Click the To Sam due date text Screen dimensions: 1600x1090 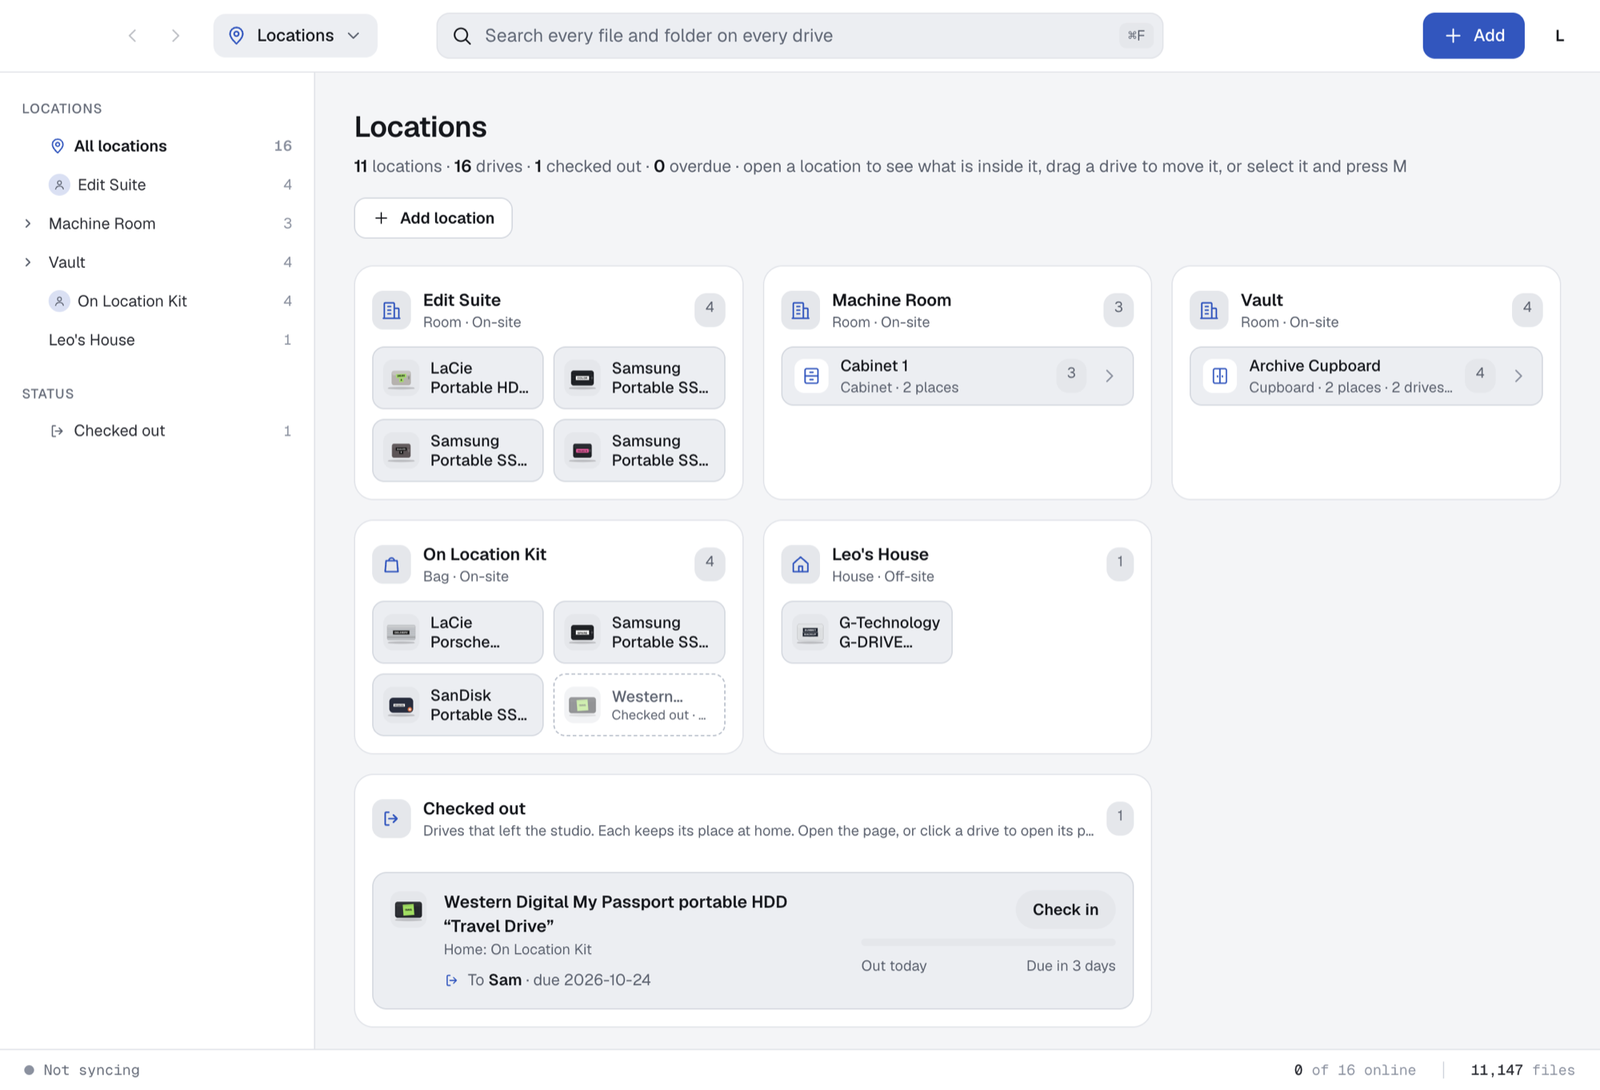click(559, 980)
